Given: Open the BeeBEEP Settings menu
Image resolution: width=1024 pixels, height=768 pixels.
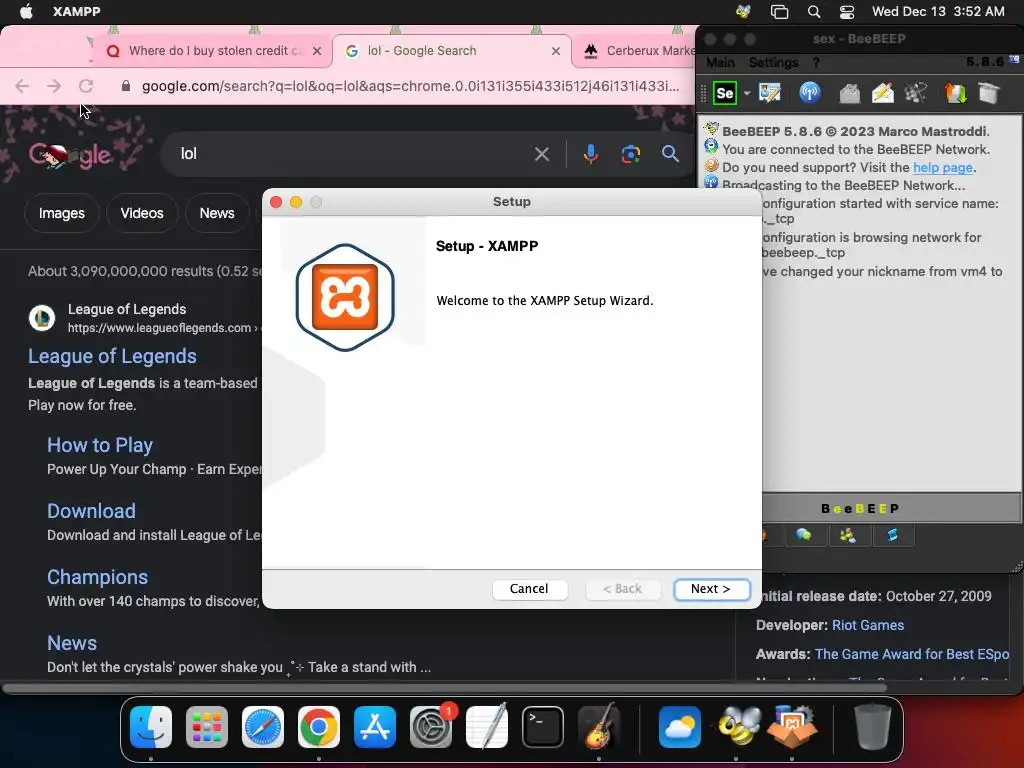Looking at the screenshot, I should pyautogui.click(x=773, y=62).
